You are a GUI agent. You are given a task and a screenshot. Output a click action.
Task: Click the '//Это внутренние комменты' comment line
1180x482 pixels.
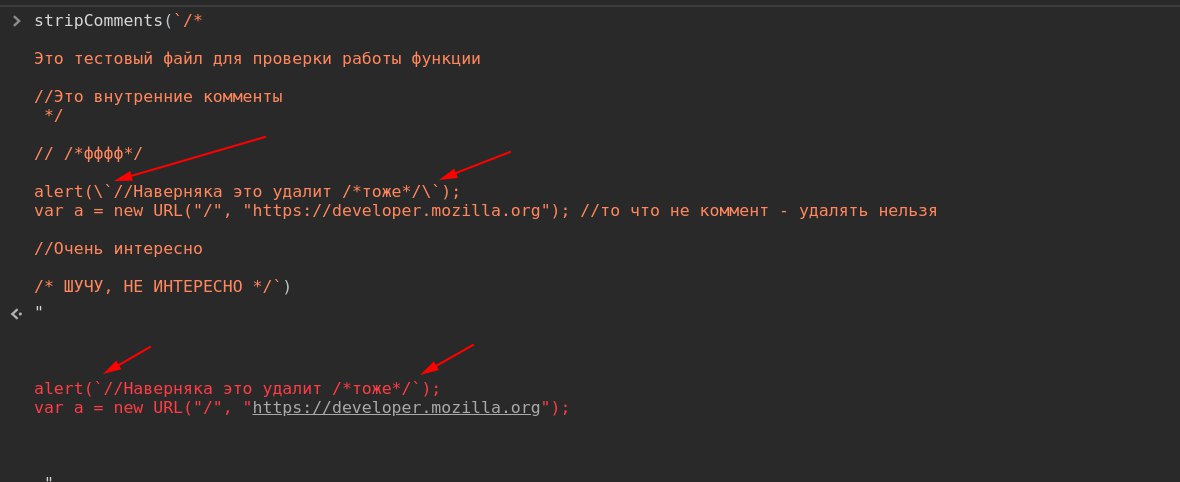158,97
